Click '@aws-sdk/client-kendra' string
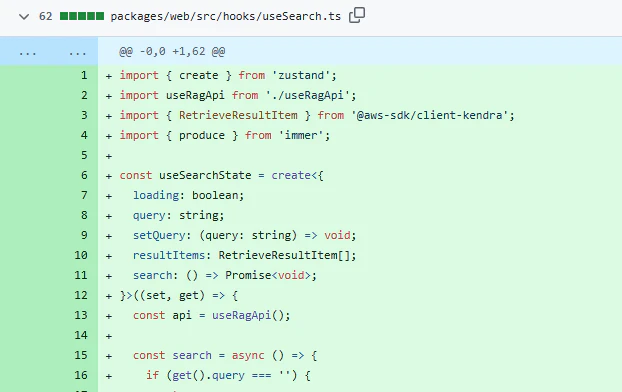This screenshot has width=622, height=392. point(430,115)
